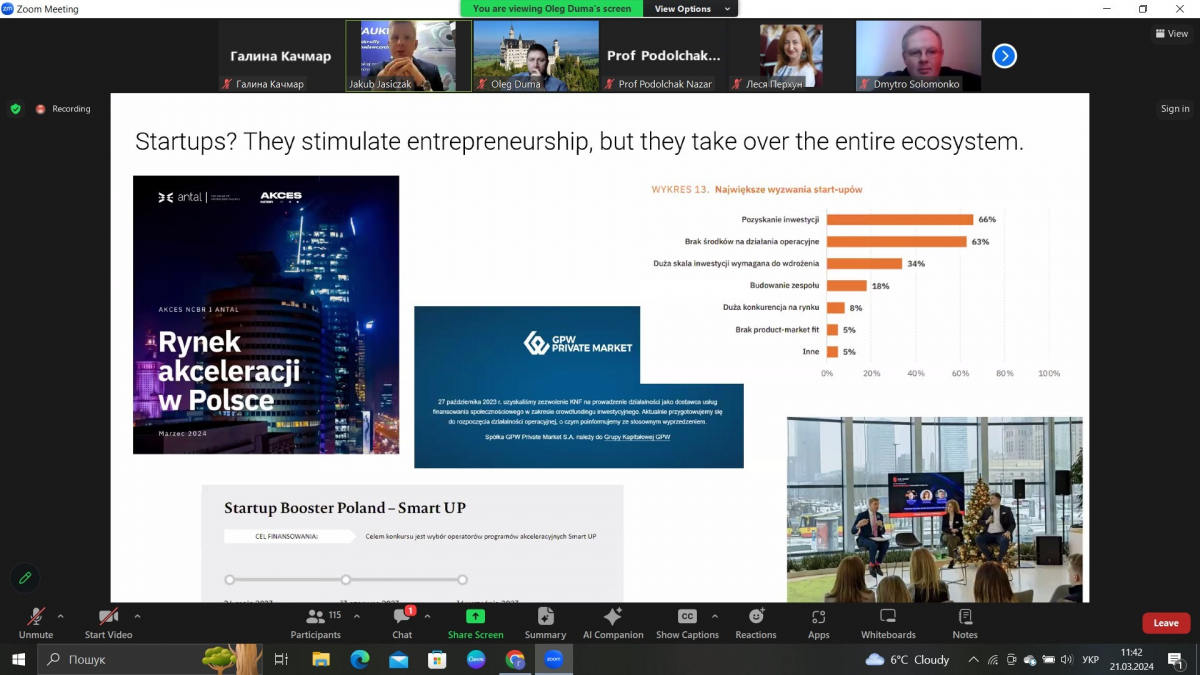Open the Participants panel
1200x675 pixels.
click(315, 622)
